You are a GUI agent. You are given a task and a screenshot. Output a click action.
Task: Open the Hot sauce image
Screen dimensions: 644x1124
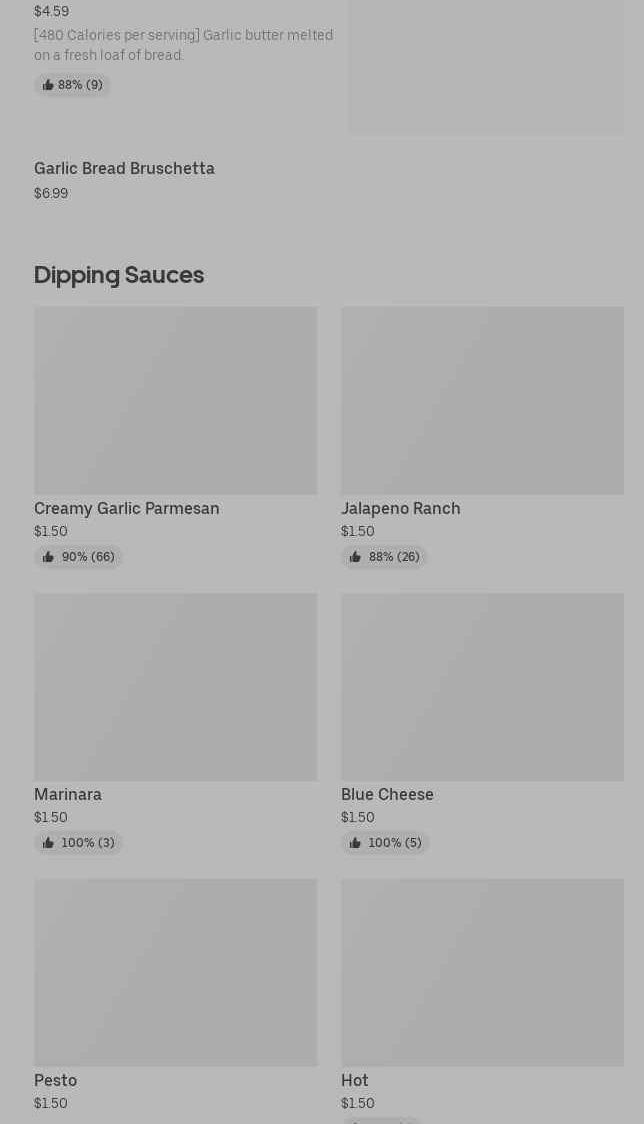[483, 973]
